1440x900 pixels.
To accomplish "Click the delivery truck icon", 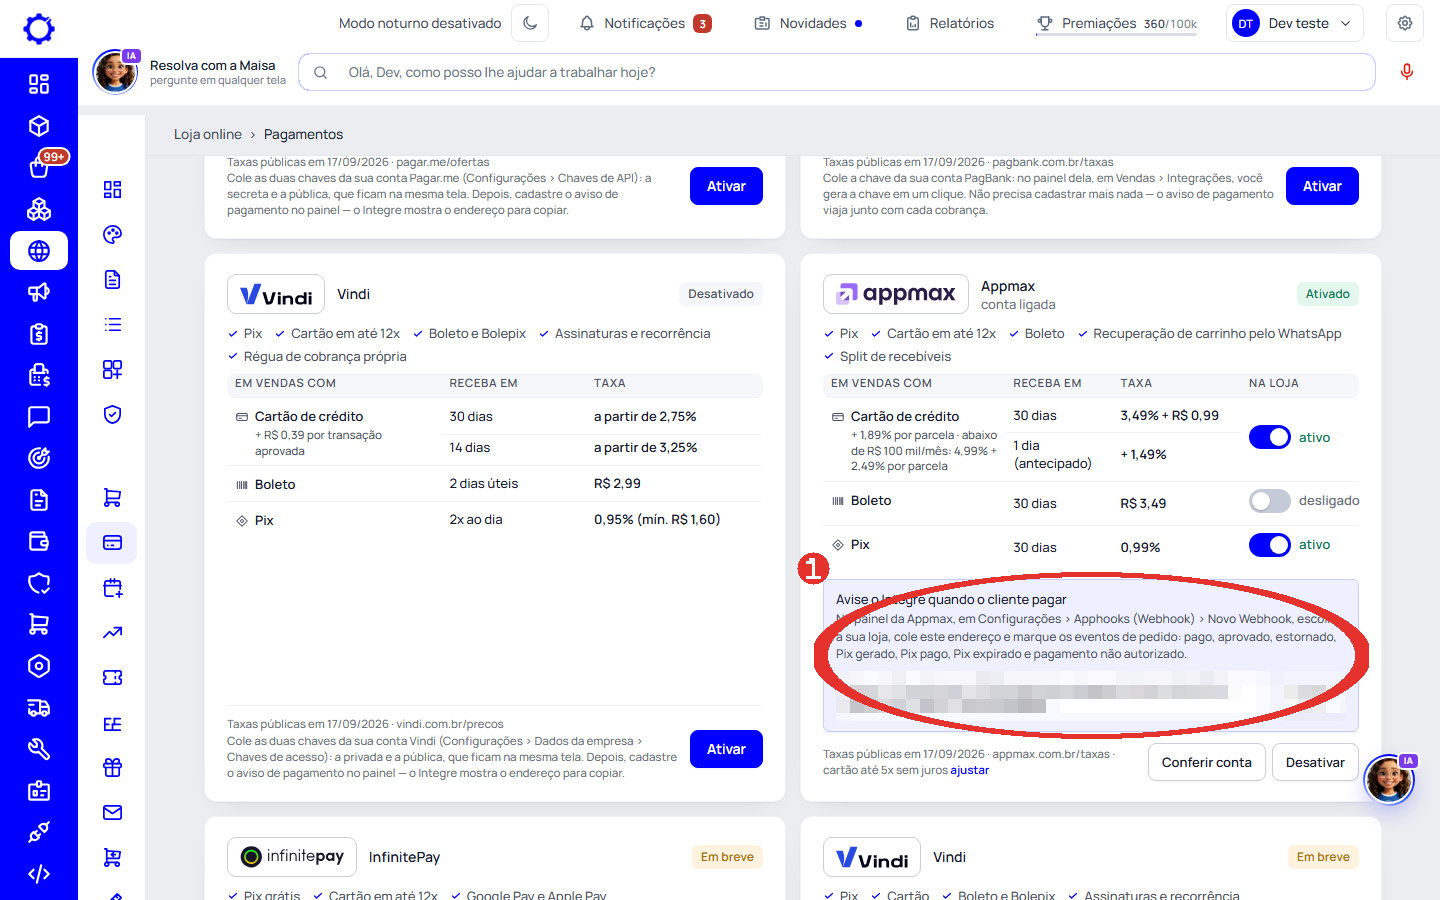I will pos(39,708).
